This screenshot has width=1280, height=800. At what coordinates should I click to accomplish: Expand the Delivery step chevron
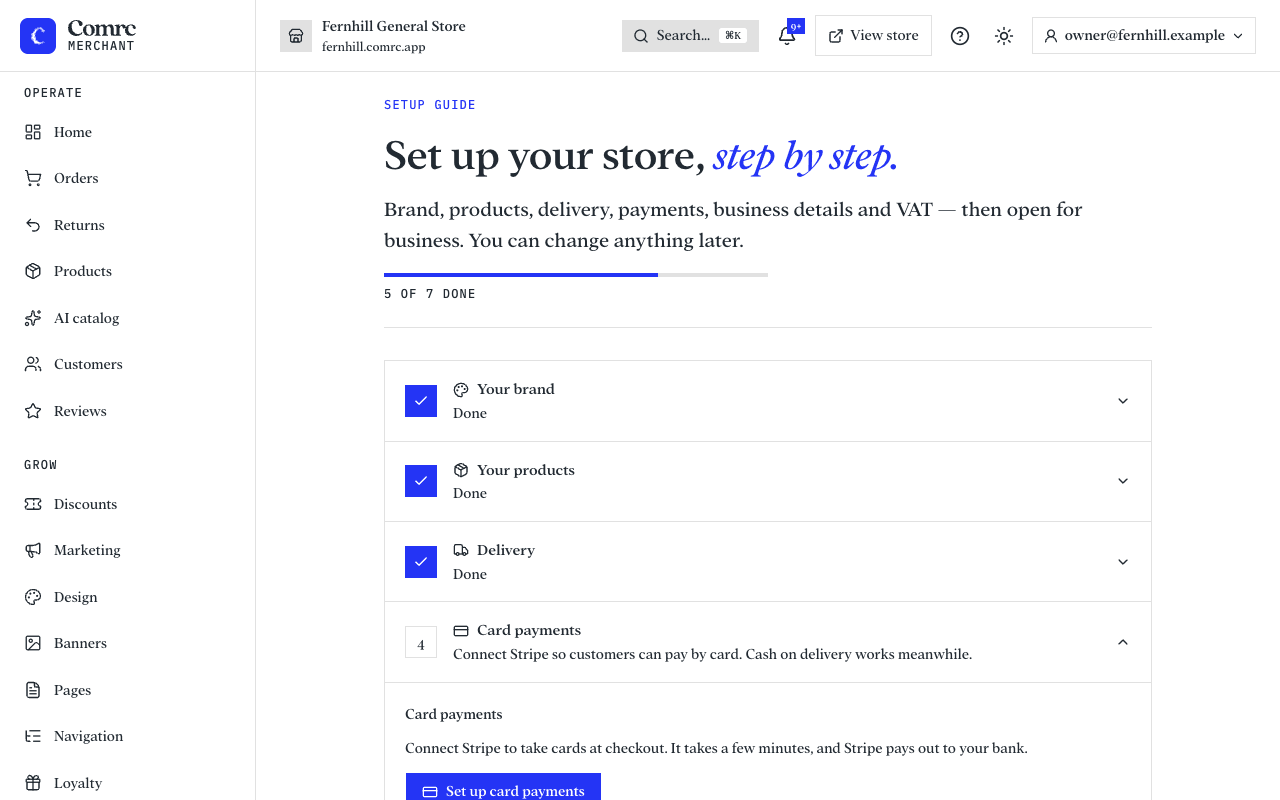1123,562
